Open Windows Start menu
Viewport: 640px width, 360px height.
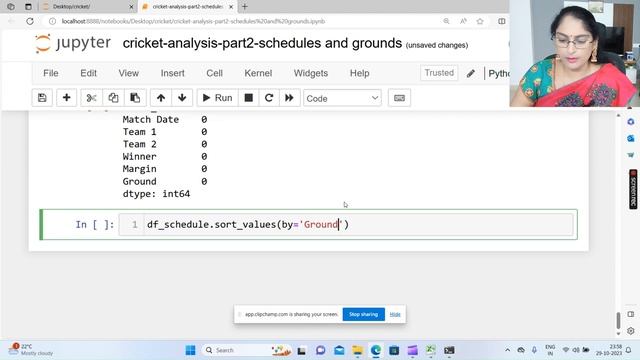pyautogui.click(x=190, y=350)
